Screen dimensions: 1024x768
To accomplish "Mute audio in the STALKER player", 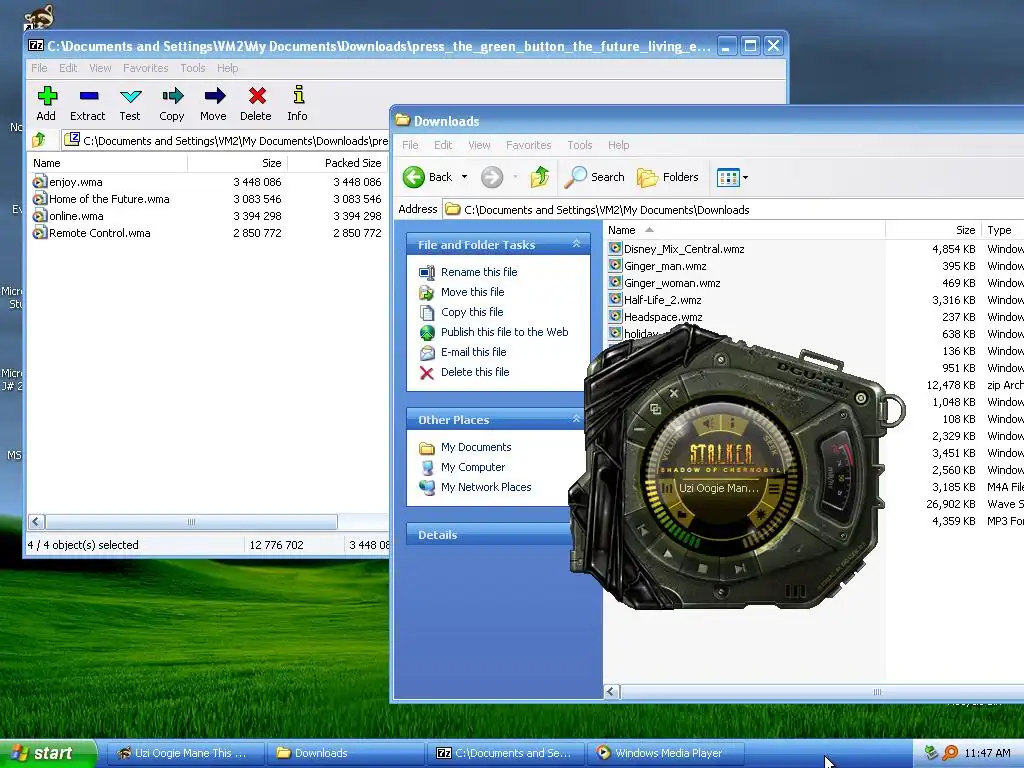I will (709, 424).
